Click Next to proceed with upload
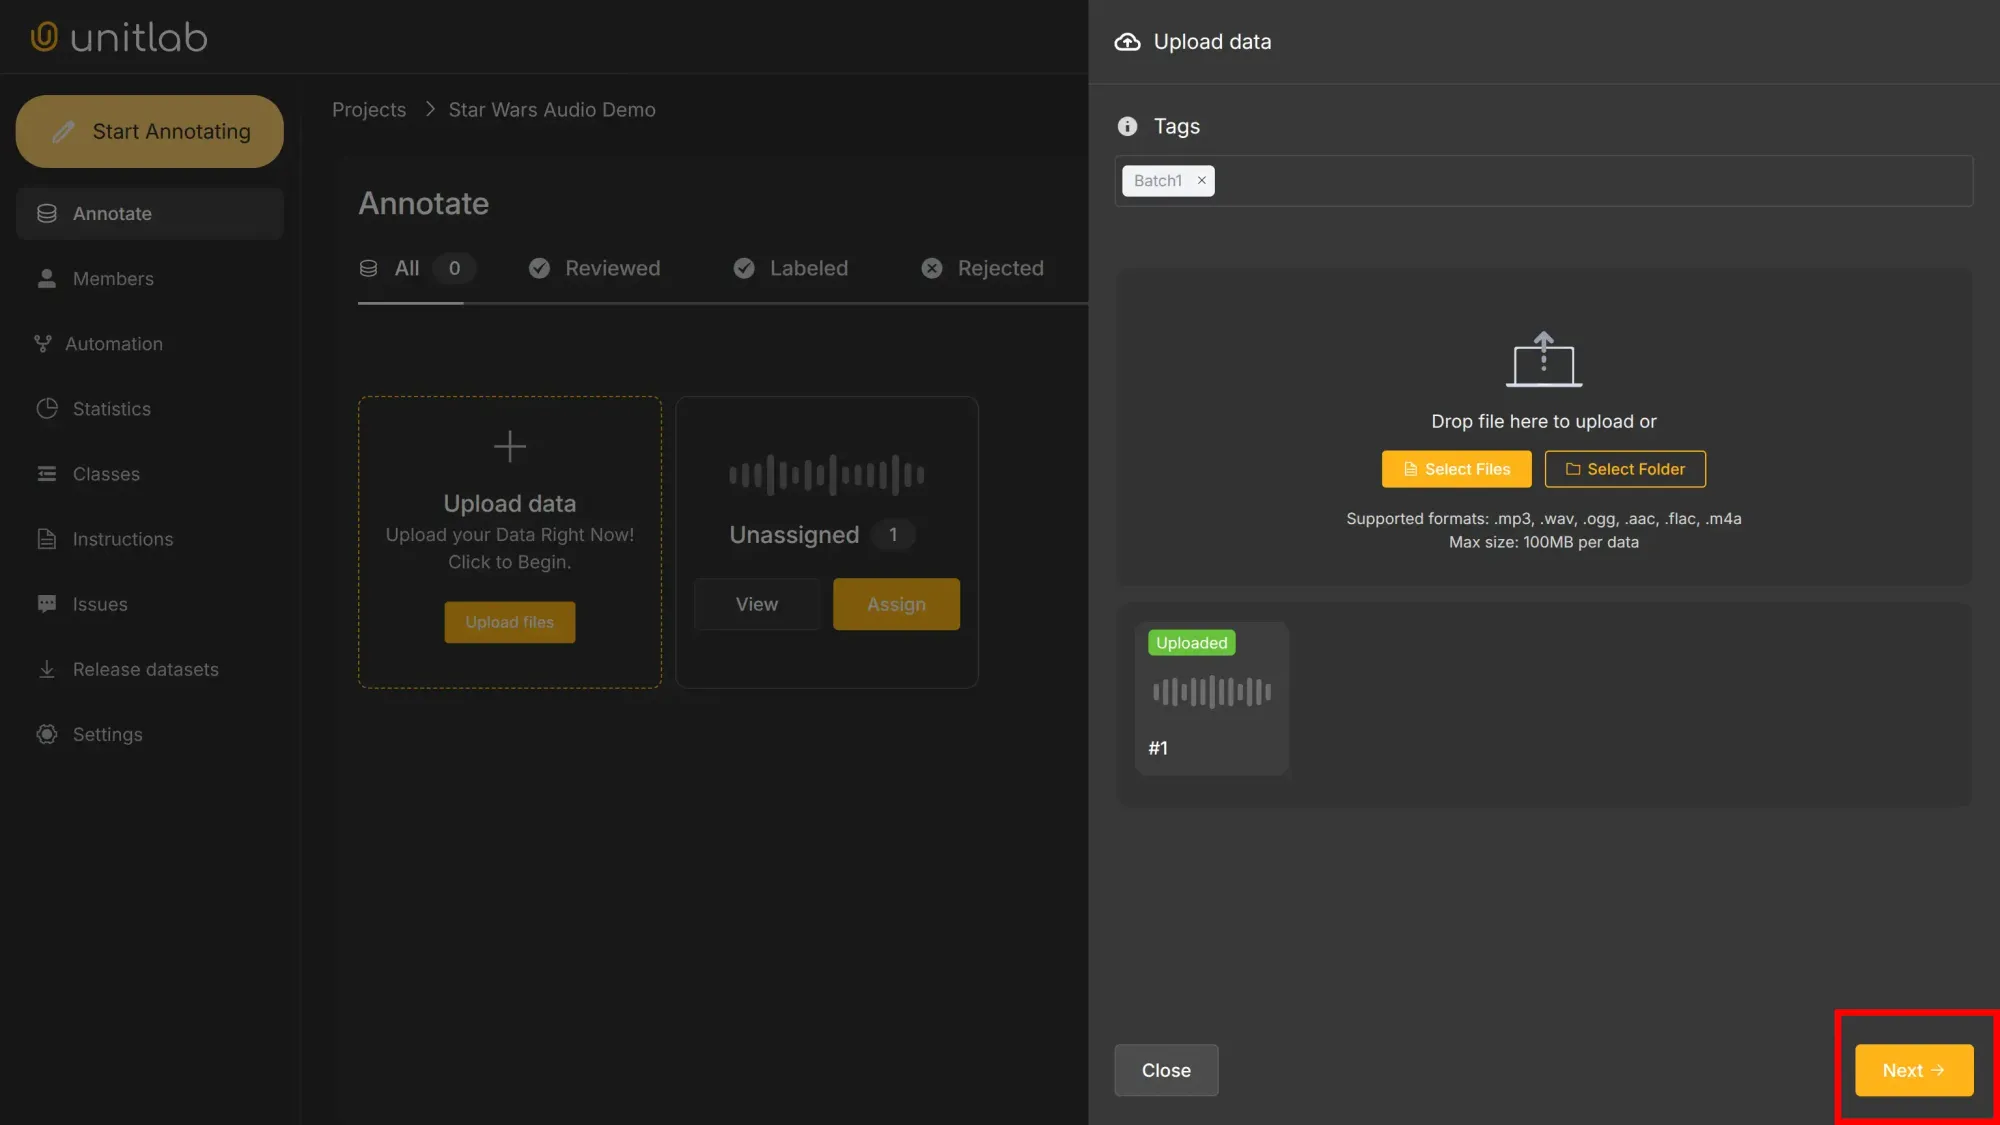The image size is (2000, 1125). (x=1911, y=1069)
